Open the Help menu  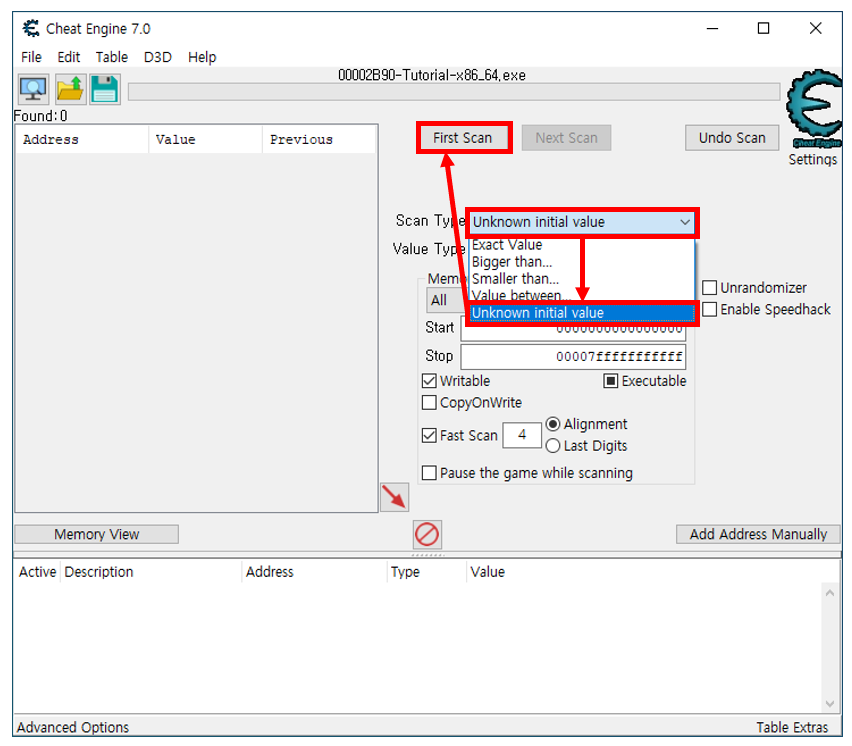point(202,57)
